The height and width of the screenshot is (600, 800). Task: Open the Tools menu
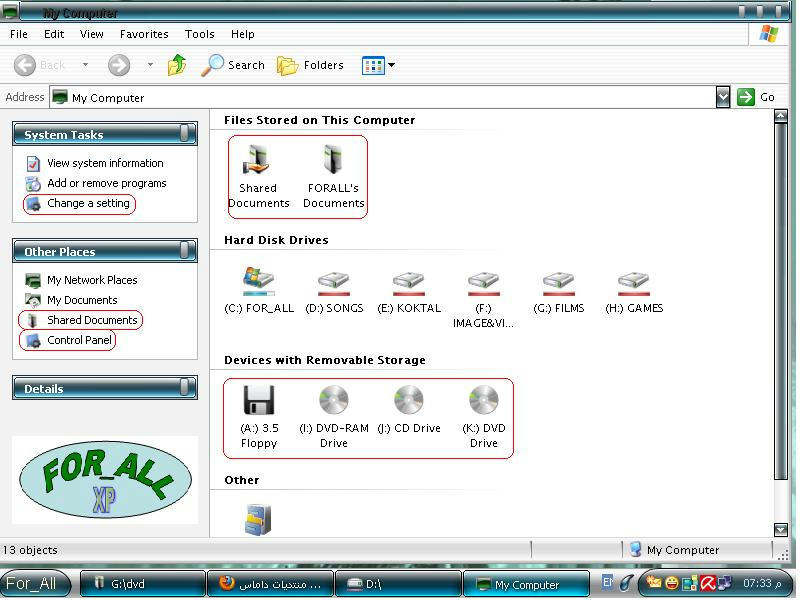click(x=199, y=34)
